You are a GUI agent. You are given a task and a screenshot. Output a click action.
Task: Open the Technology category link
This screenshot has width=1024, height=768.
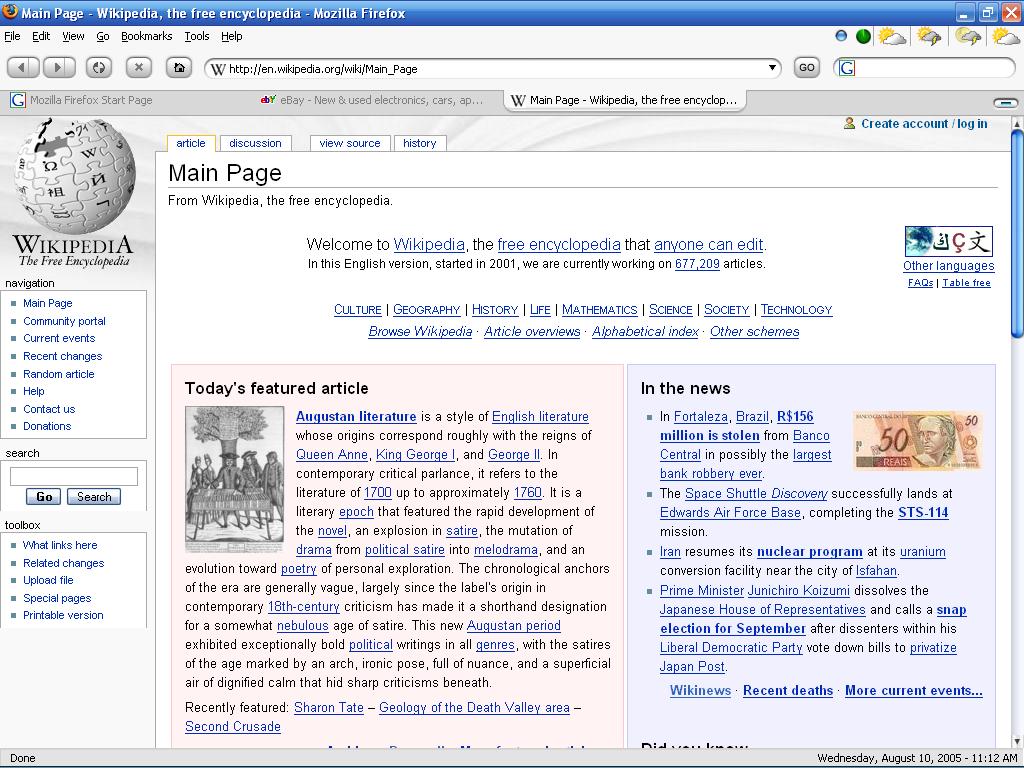(797, 310)
